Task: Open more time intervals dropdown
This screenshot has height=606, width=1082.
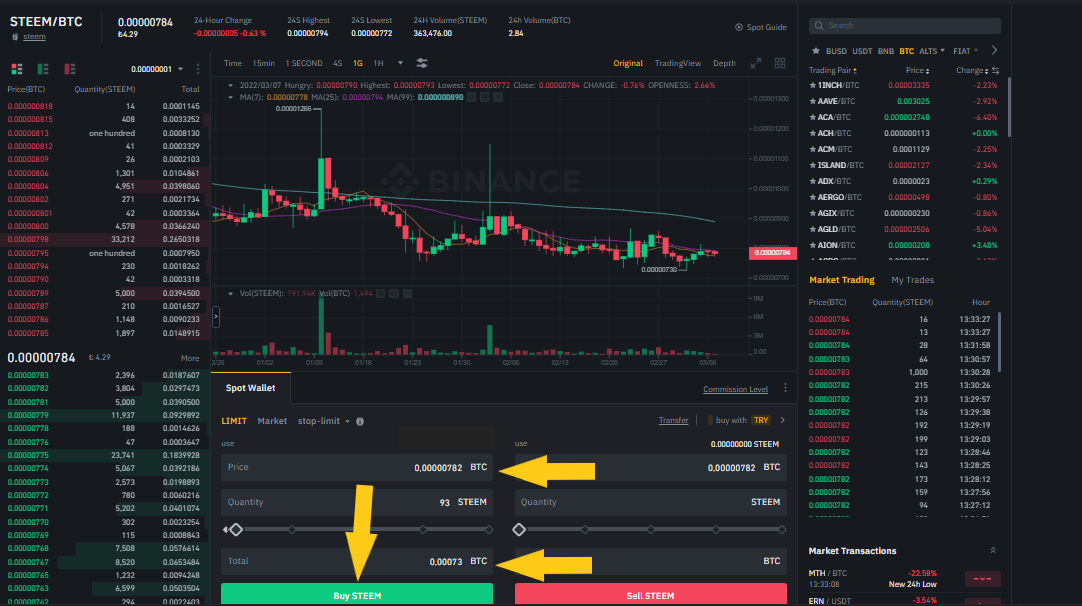Action: pos(400,63)
